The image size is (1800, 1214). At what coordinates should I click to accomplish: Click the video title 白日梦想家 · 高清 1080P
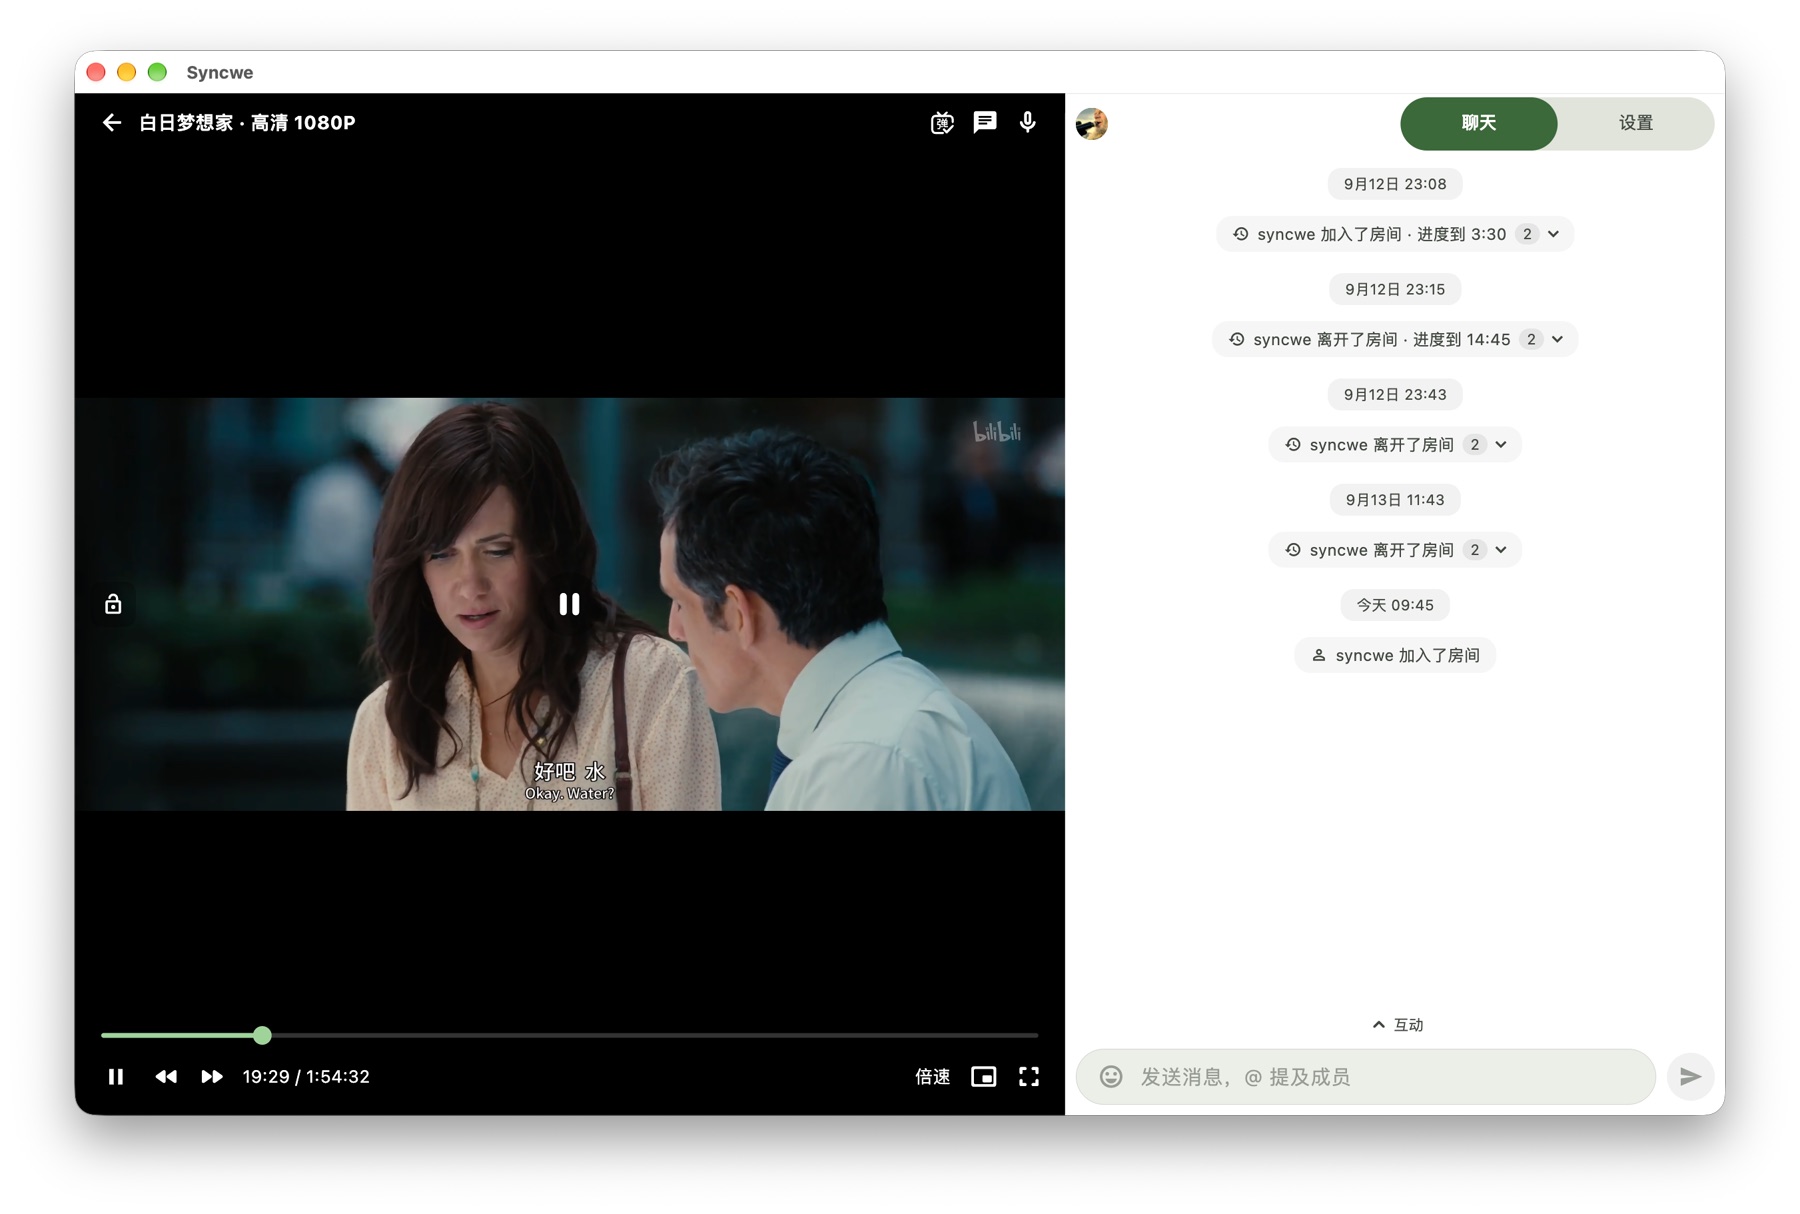(247, 122)
